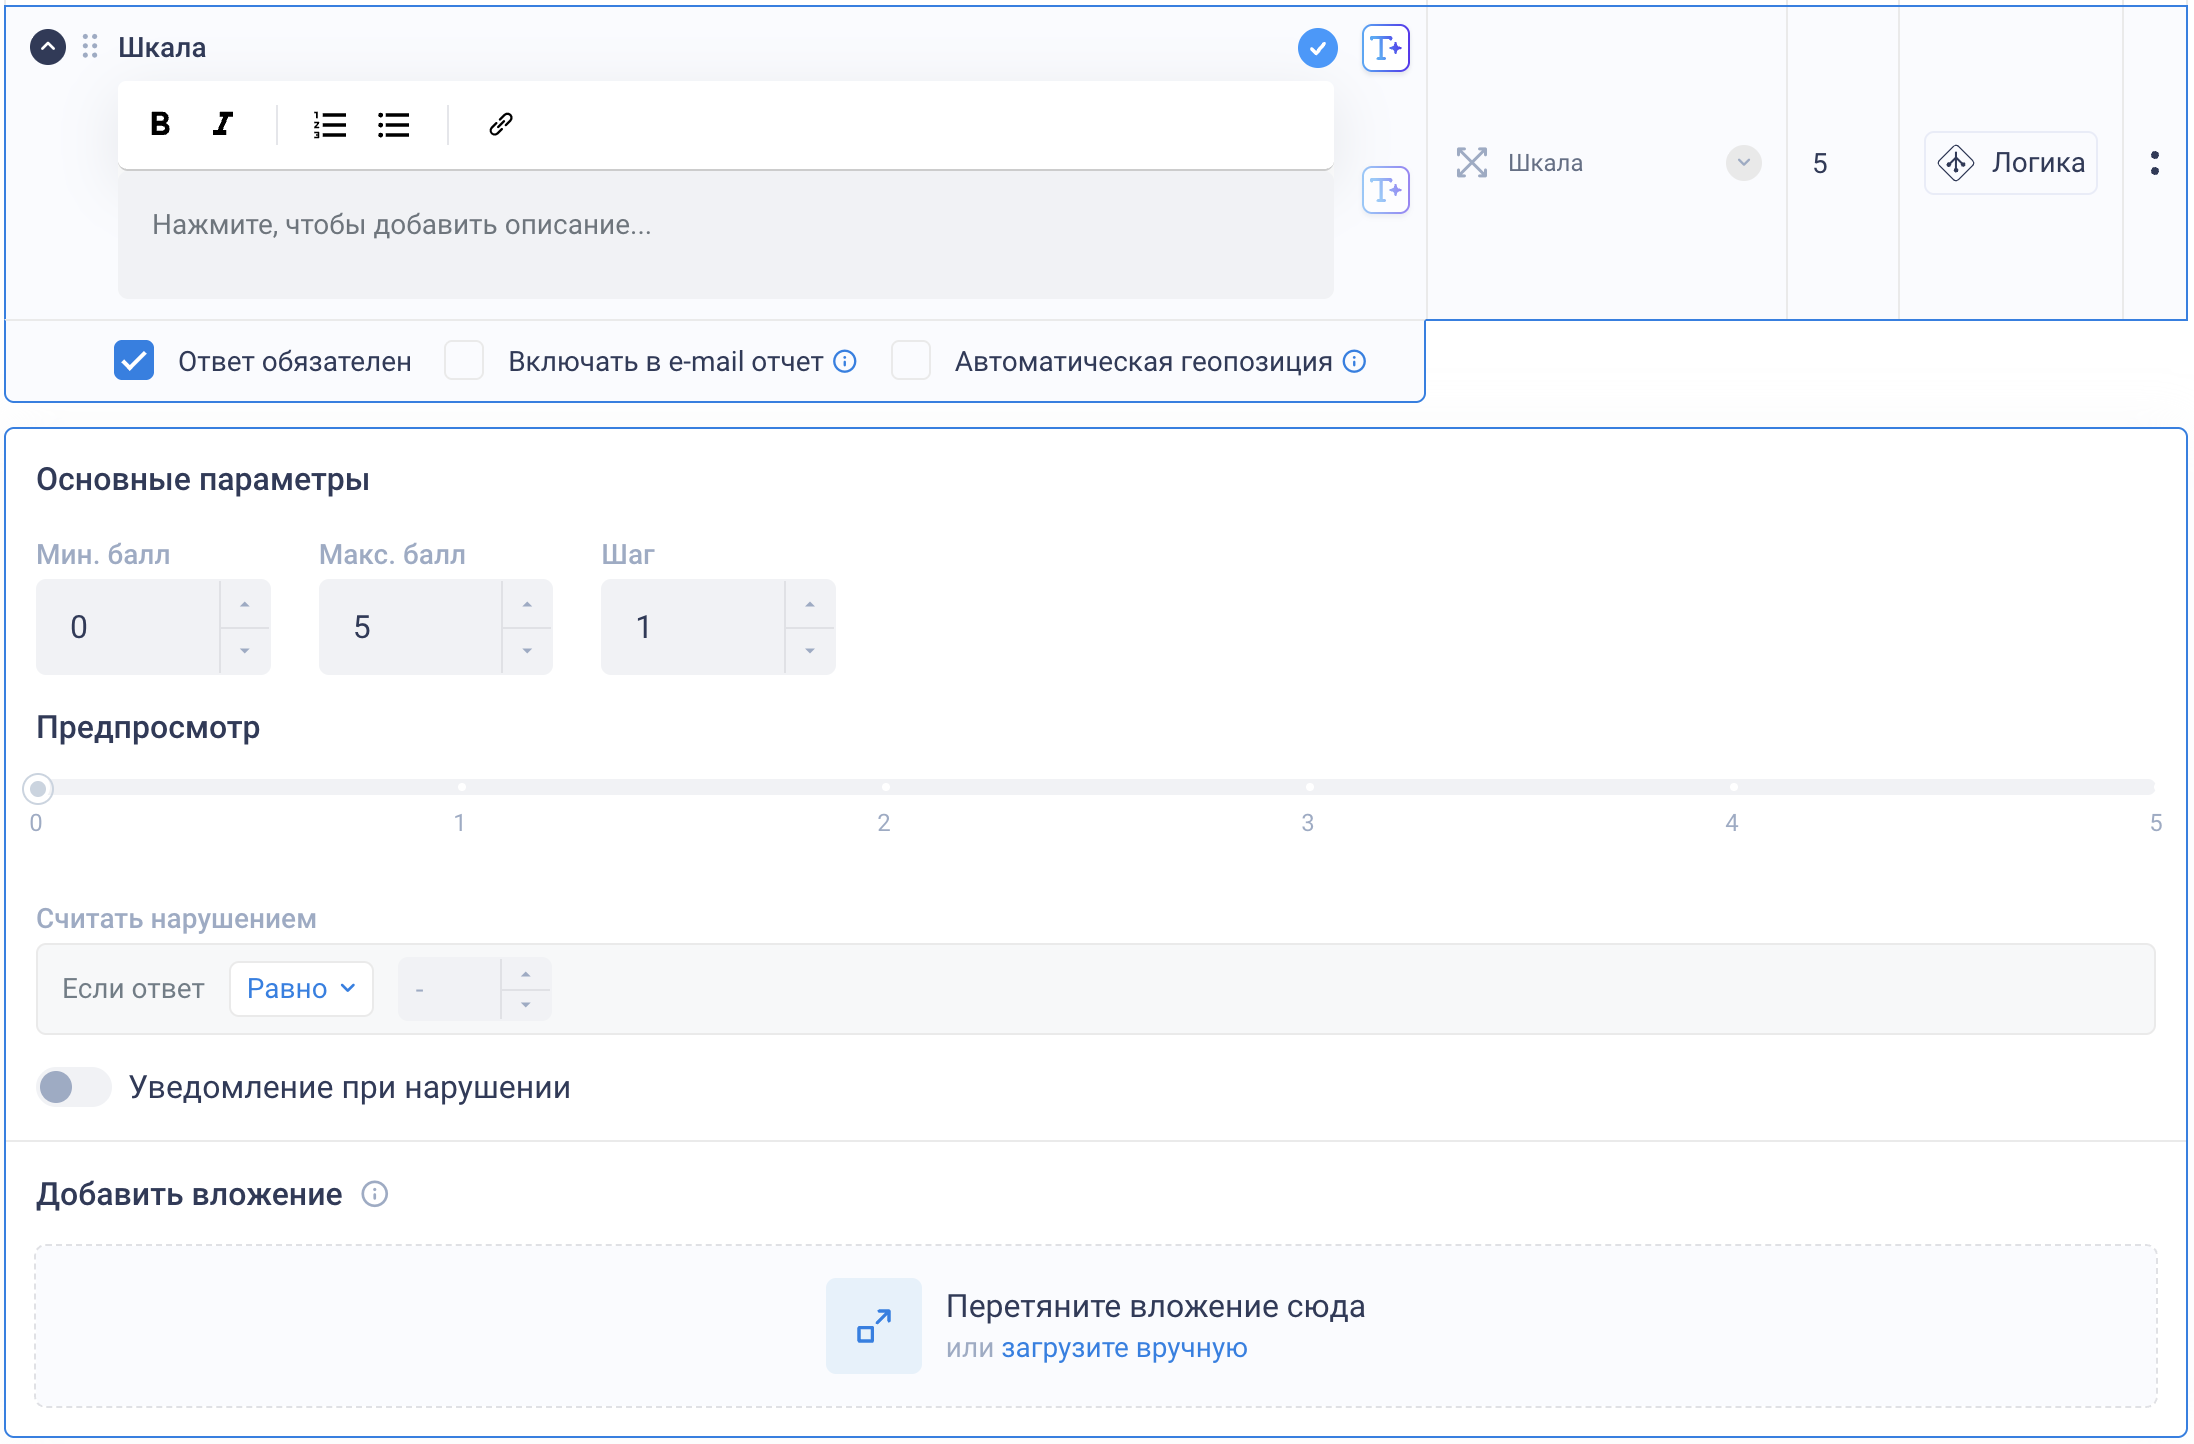
Task: Insert a numbered list
Action: pos(329,124)
